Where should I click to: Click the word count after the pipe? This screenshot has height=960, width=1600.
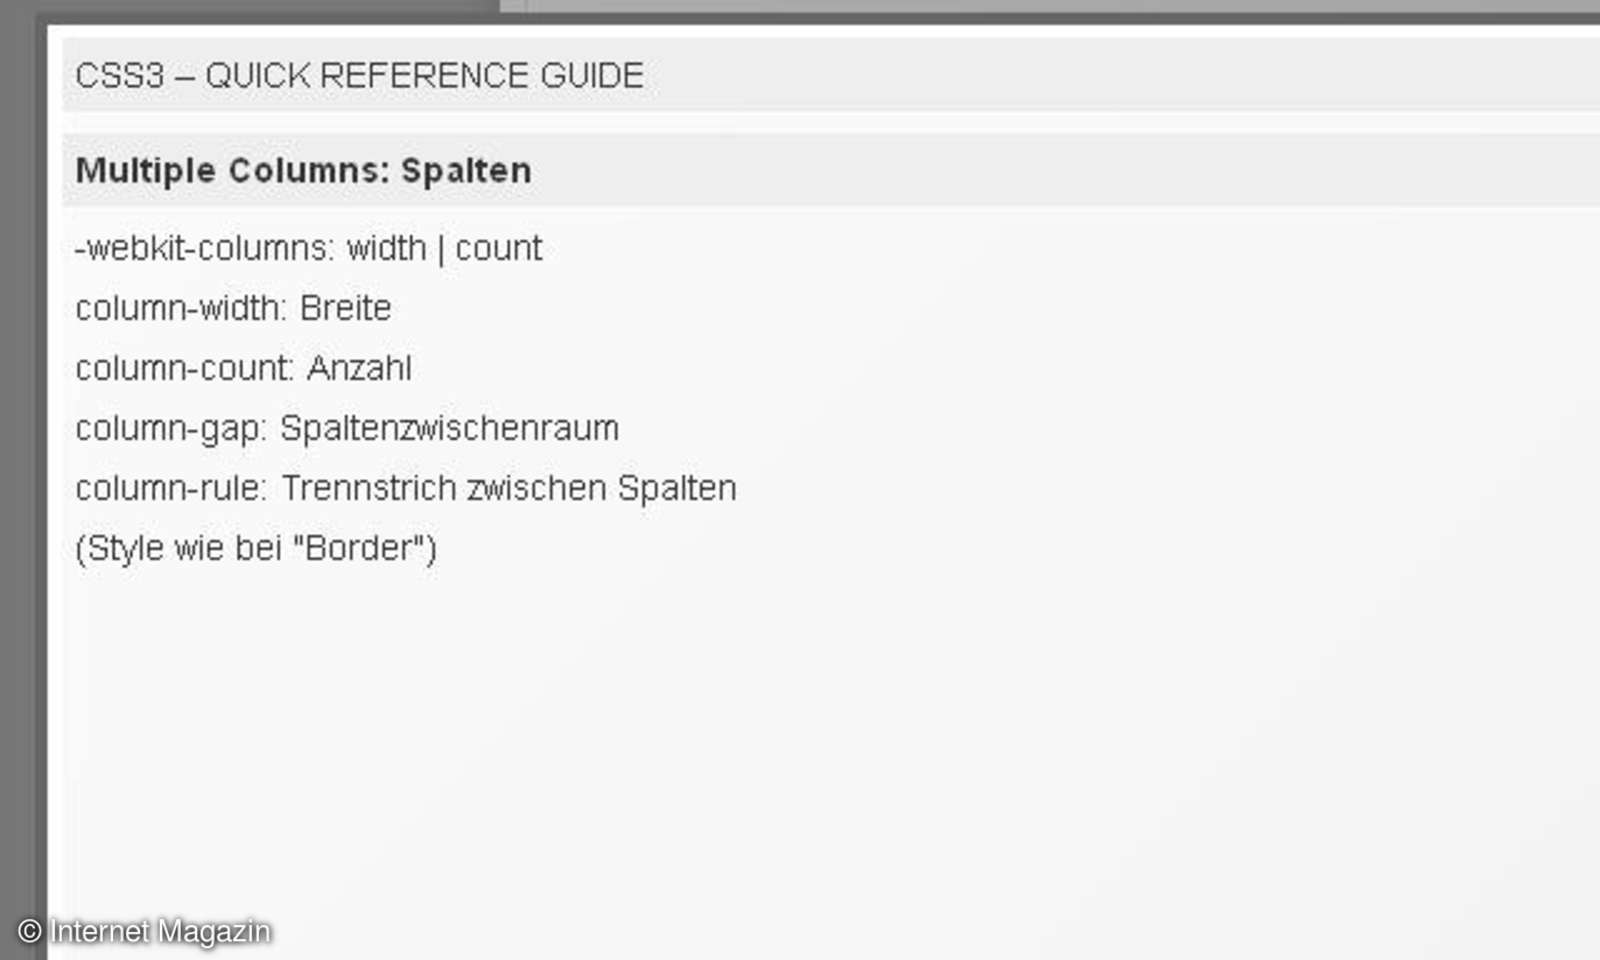pyautogui.click(x=498, y=248)
